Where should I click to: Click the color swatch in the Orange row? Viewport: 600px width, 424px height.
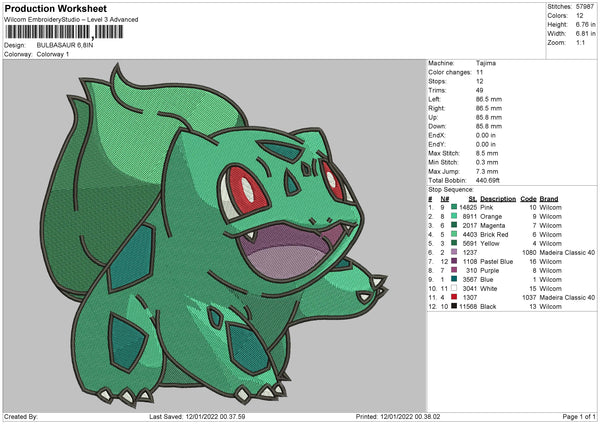[x=454, y=216]
